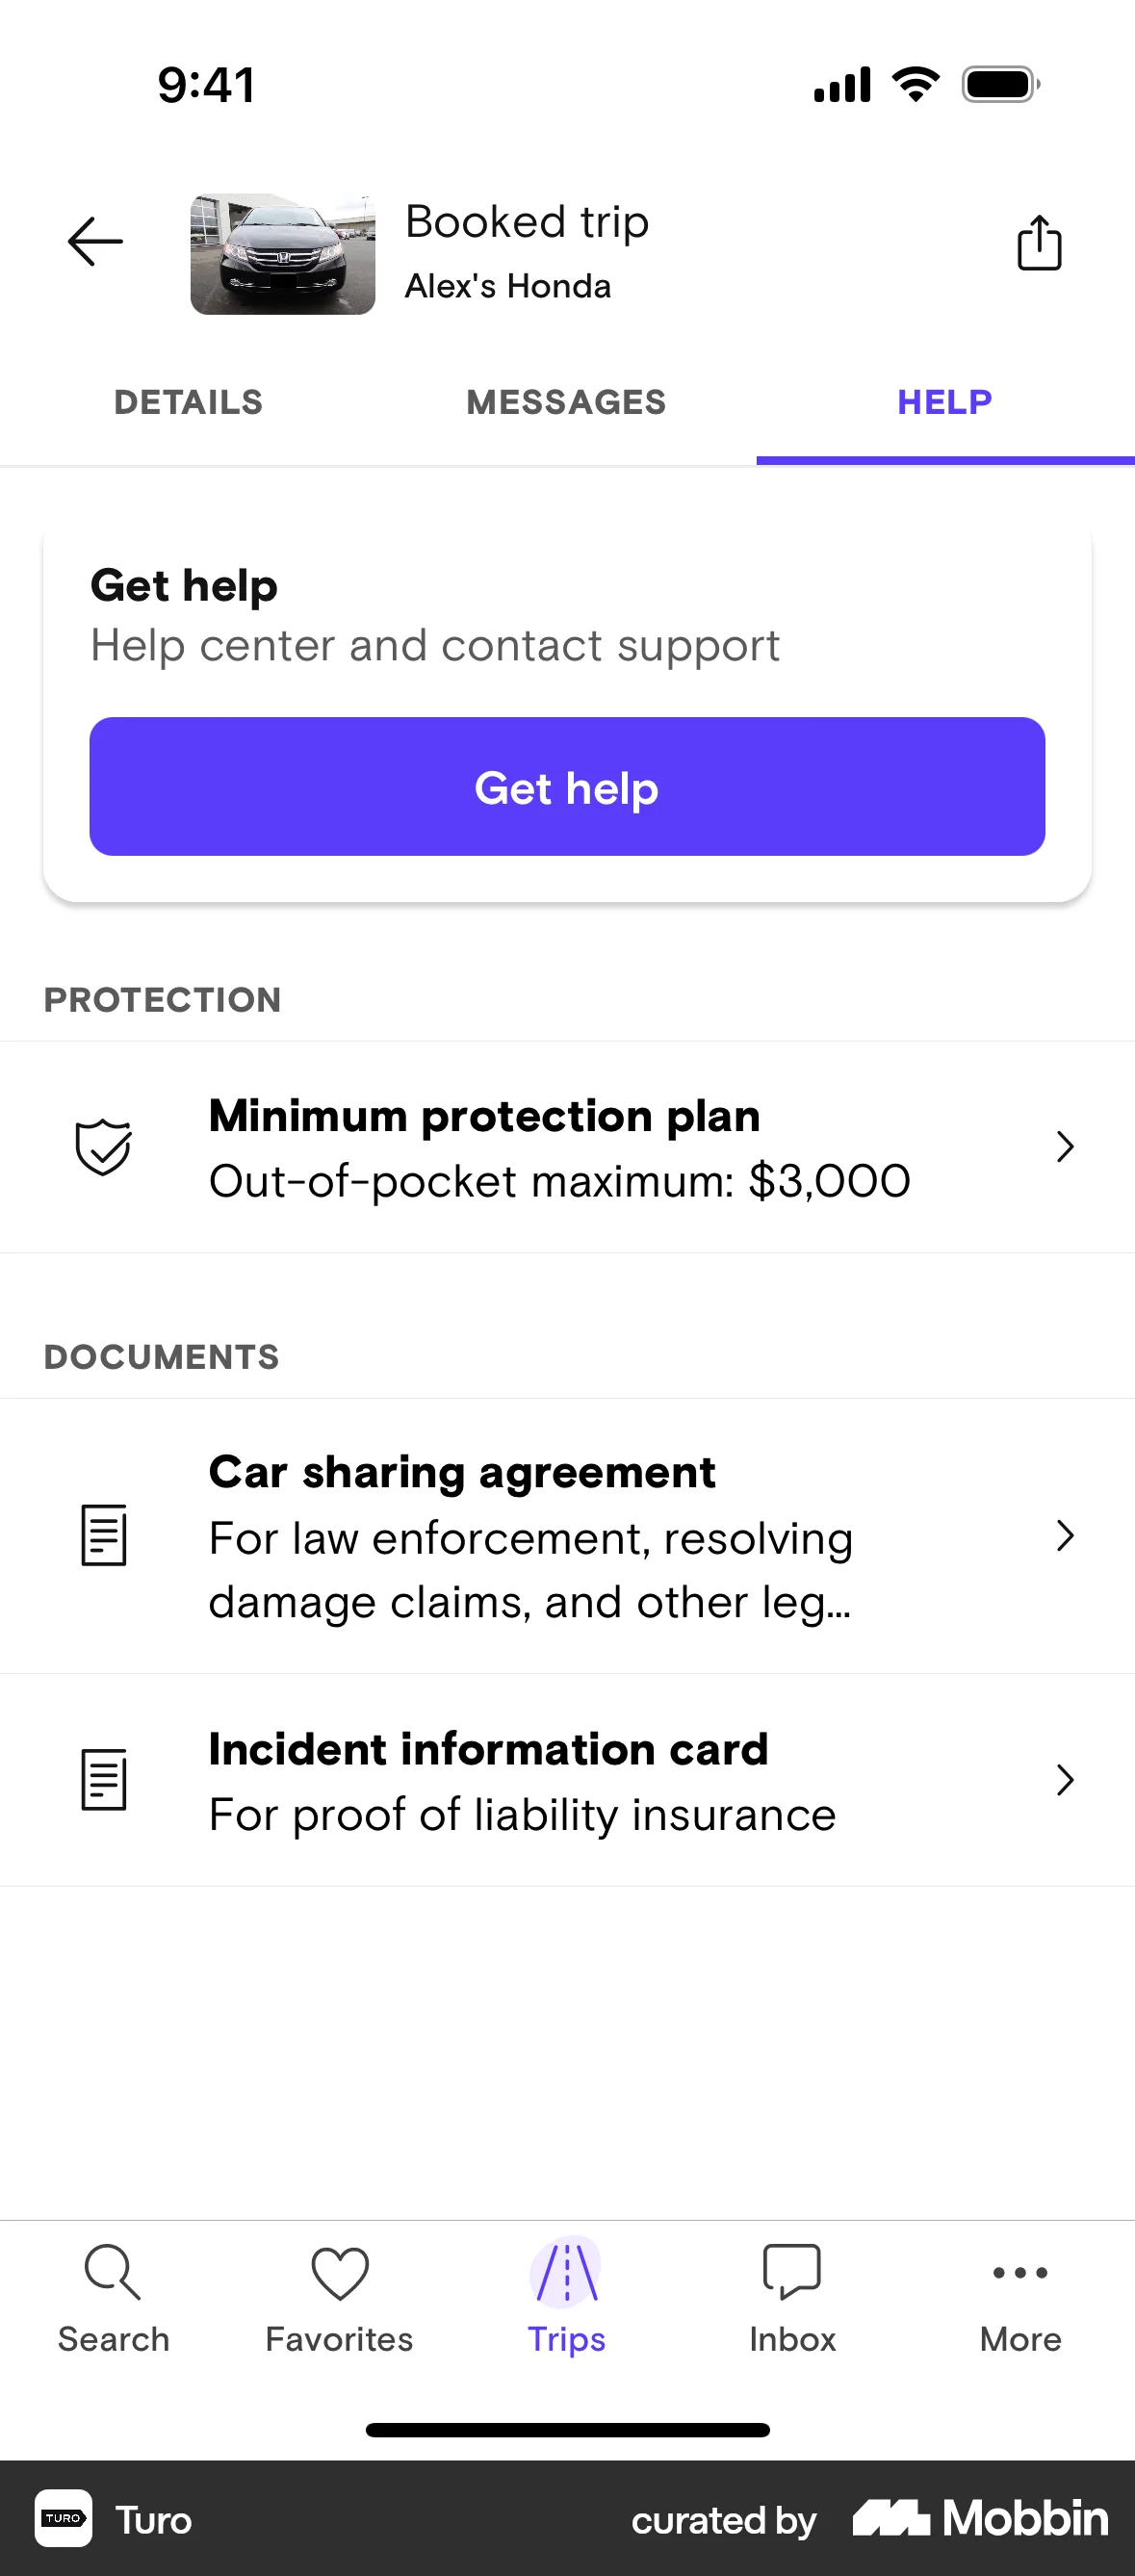Tap the share icon in header
Viewport: 1135px width, 2576px height.
(x=1039, y=243)
